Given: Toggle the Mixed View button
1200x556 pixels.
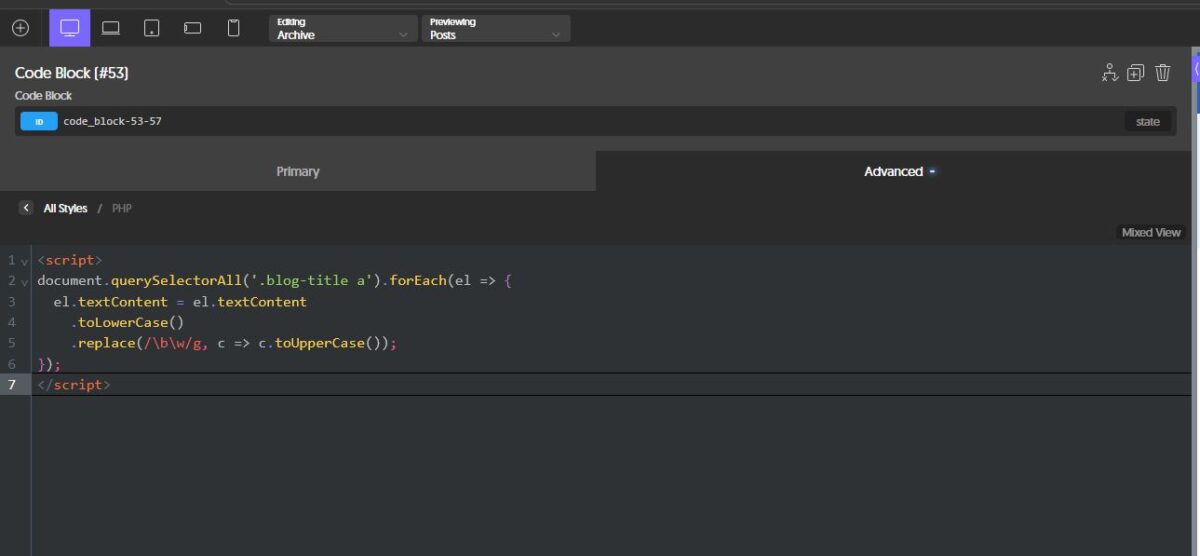Looking at the screenshot, I should 1151,232.
